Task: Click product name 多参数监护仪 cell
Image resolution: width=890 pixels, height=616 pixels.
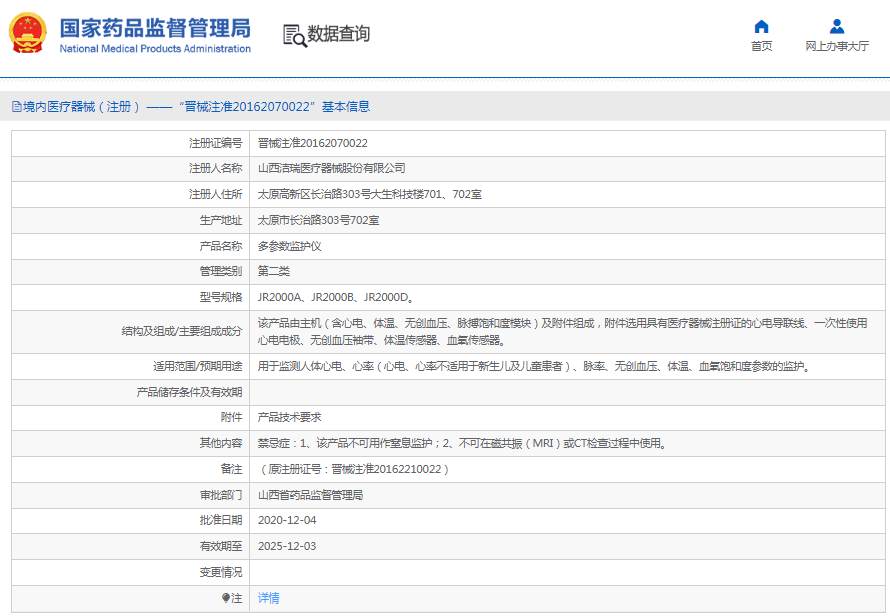Action: [x=289, y=246]
